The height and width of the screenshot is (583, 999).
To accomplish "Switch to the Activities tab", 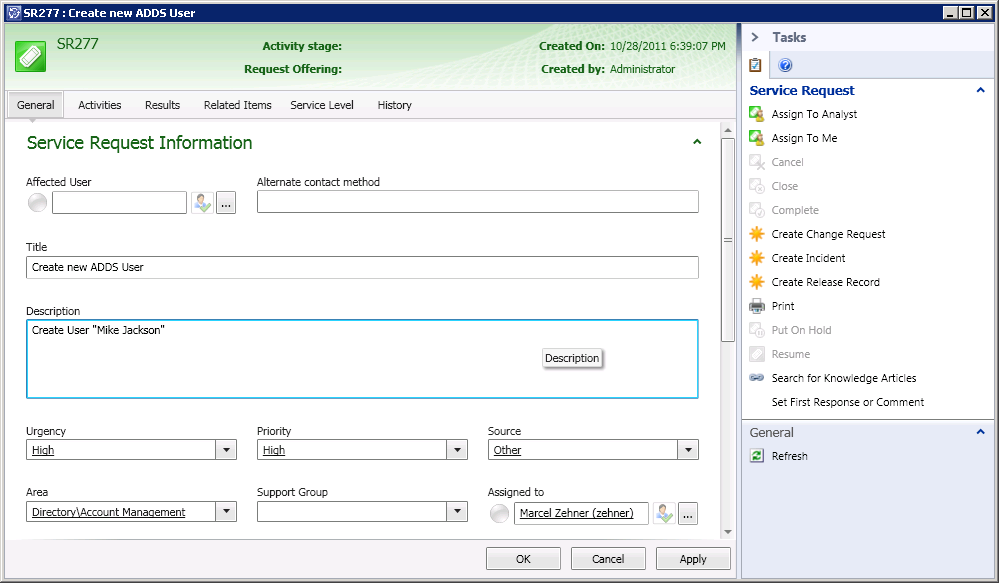I will (x=100, y=105).
